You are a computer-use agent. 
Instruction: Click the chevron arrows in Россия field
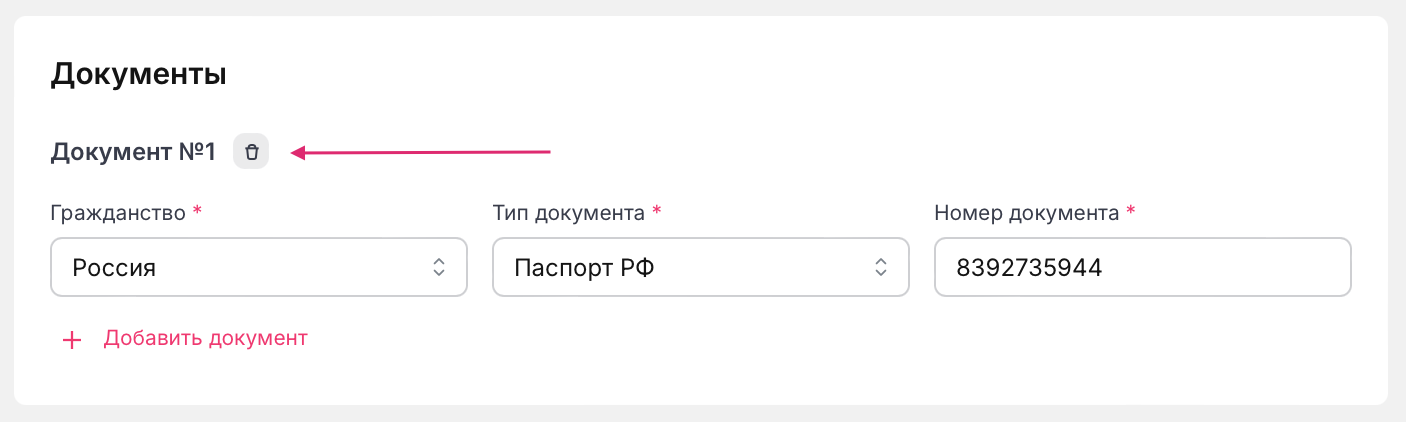tap(438, 267)
